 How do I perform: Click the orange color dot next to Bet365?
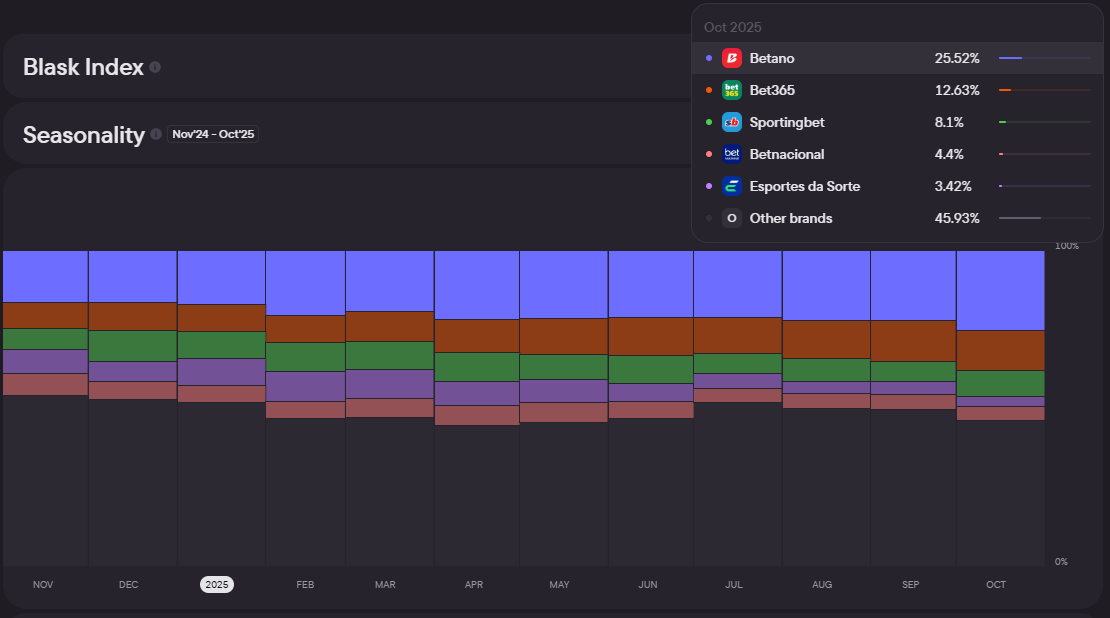tap(709, 90)
